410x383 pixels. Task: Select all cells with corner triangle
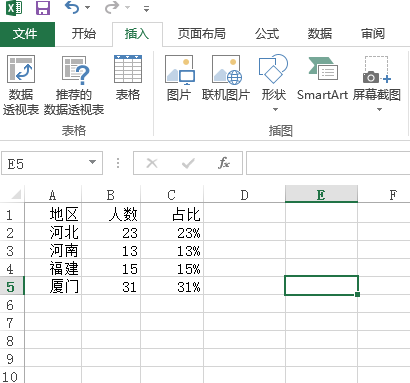pos(15,194)
